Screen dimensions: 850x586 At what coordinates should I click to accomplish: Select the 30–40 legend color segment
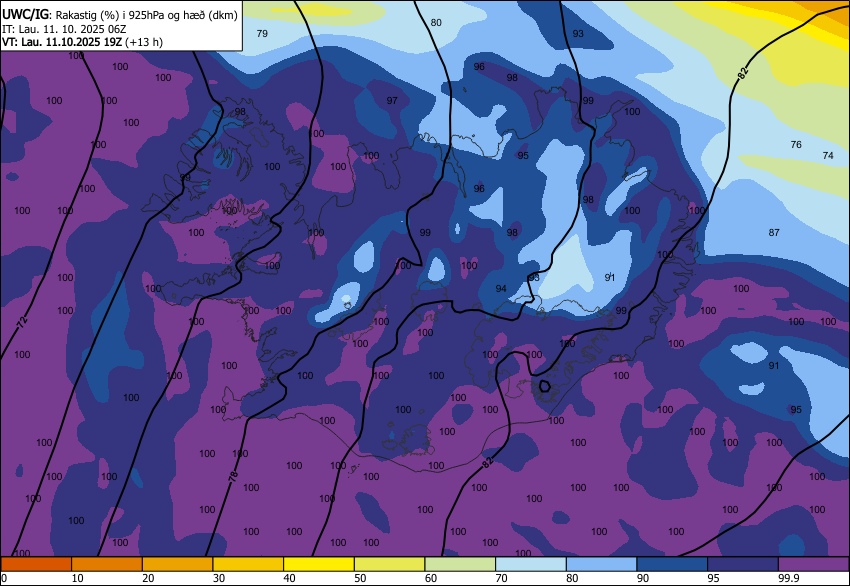tap(248, 564)
